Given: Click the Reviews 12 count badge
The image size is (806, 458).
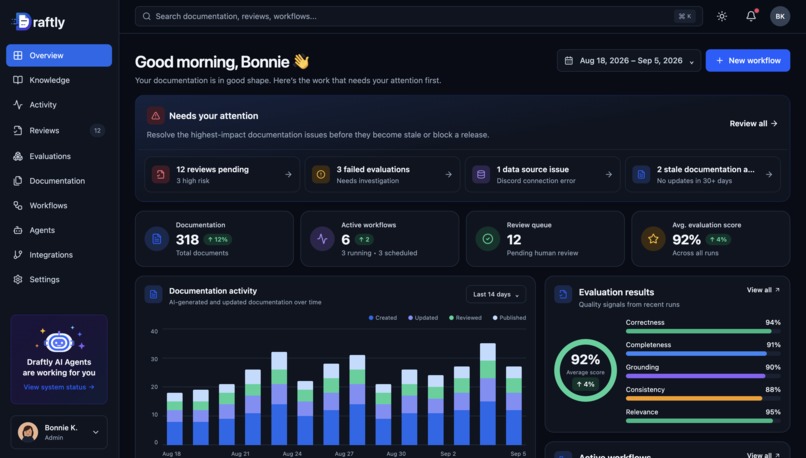Looking at the screenshot, I should [x=97, y=131].
